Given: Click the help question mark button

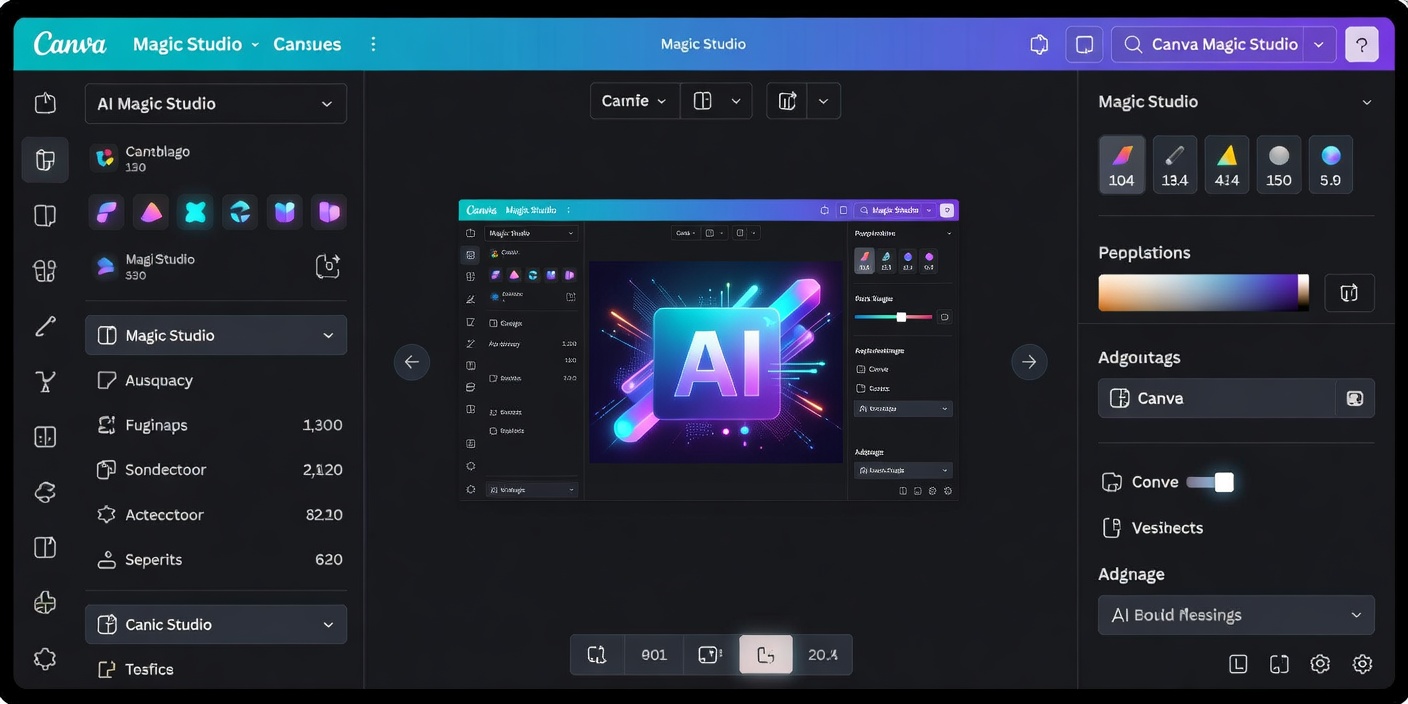Looking at the screenshot, I should pyautogui.click(x=1362, y=44).
